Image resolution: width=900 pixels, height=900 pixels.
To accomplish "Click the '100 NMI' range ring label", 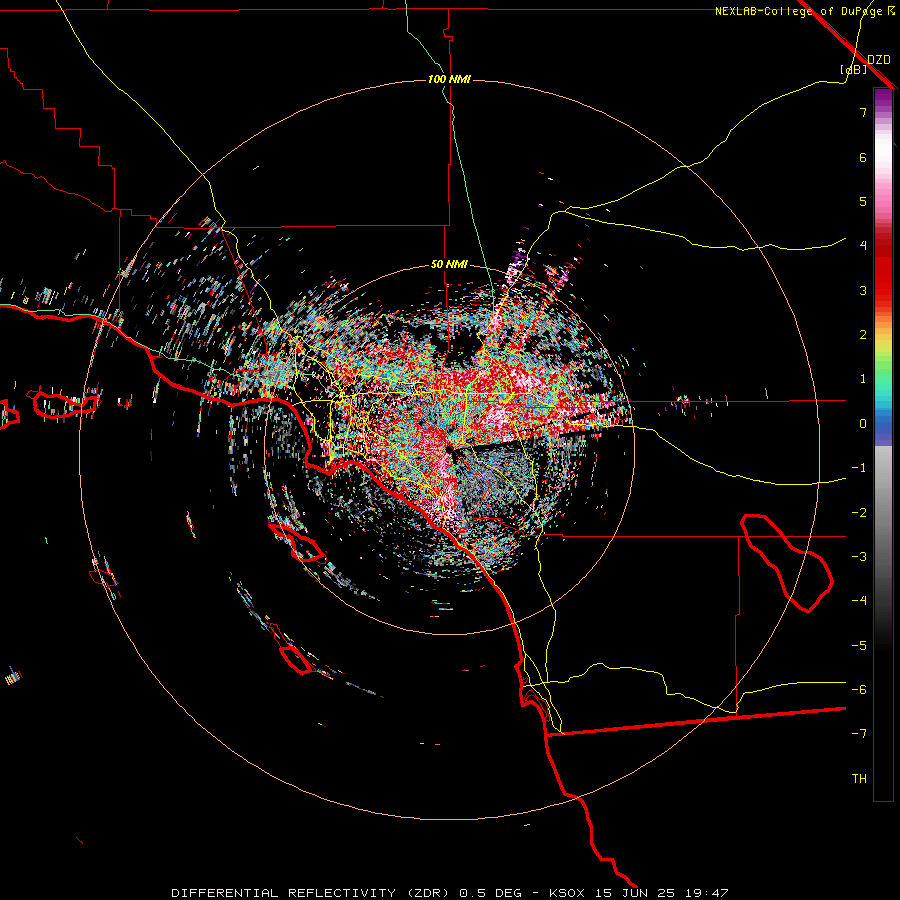I will point(449,79).
